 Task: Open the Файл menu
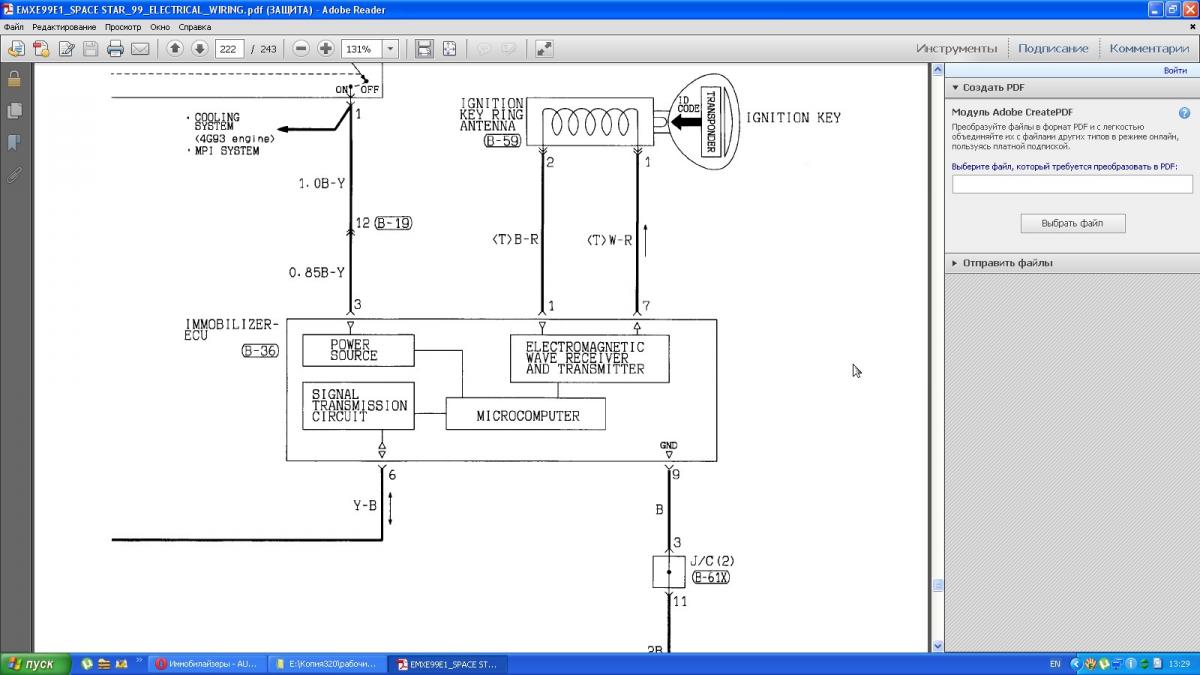pos(14,27)
